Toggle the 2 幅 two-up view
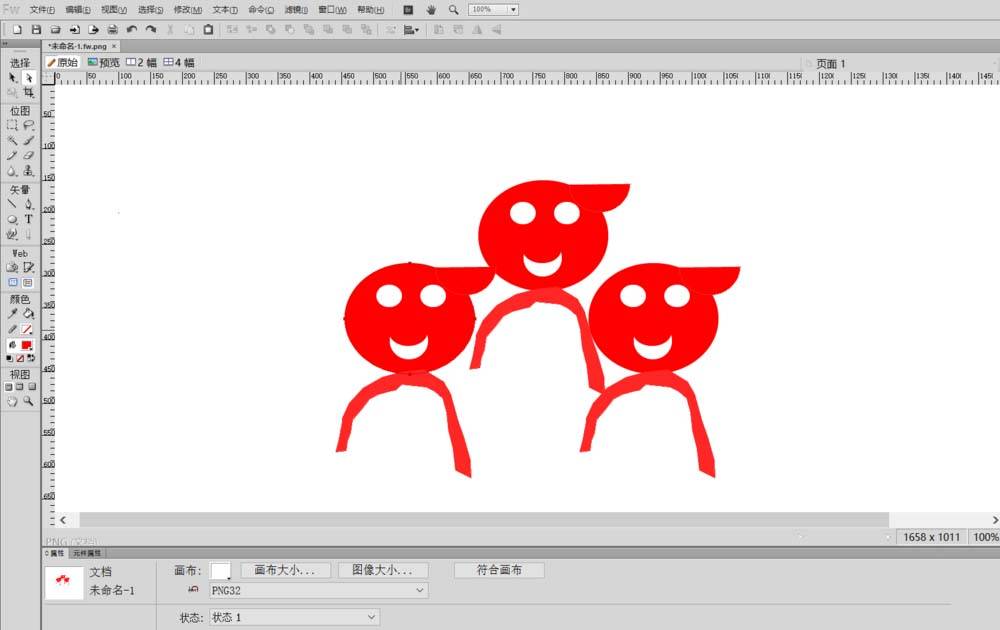1000x630 pixels. tap(141, 62)
